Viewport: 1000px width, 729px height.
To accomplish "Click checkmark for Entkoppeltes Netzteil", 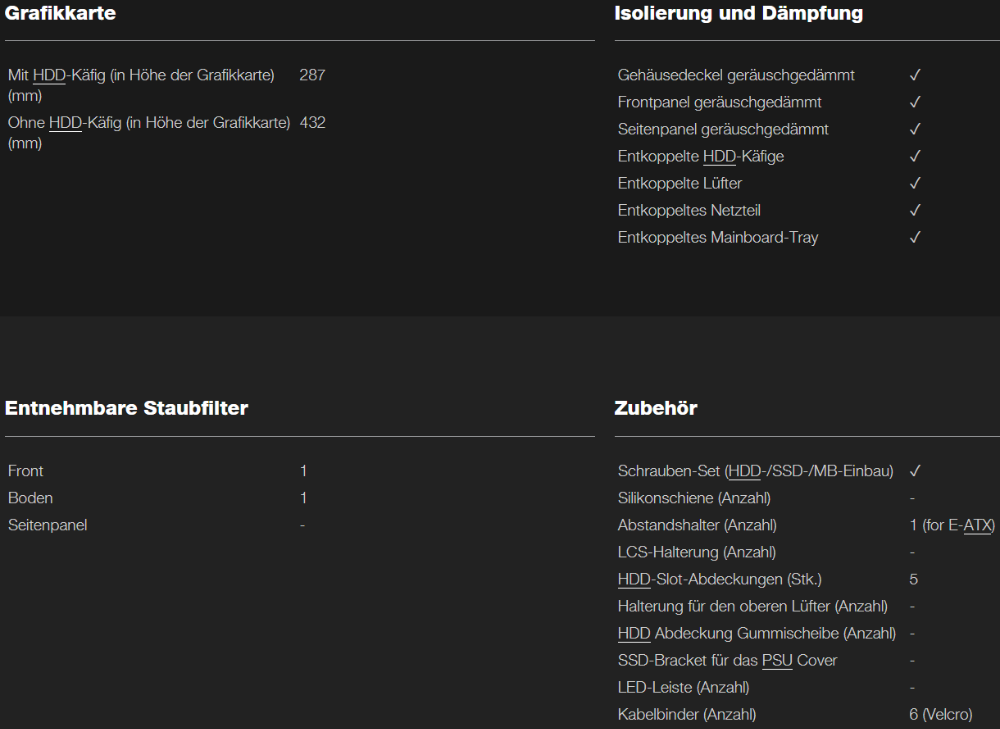I will click(x=915, y=210).
